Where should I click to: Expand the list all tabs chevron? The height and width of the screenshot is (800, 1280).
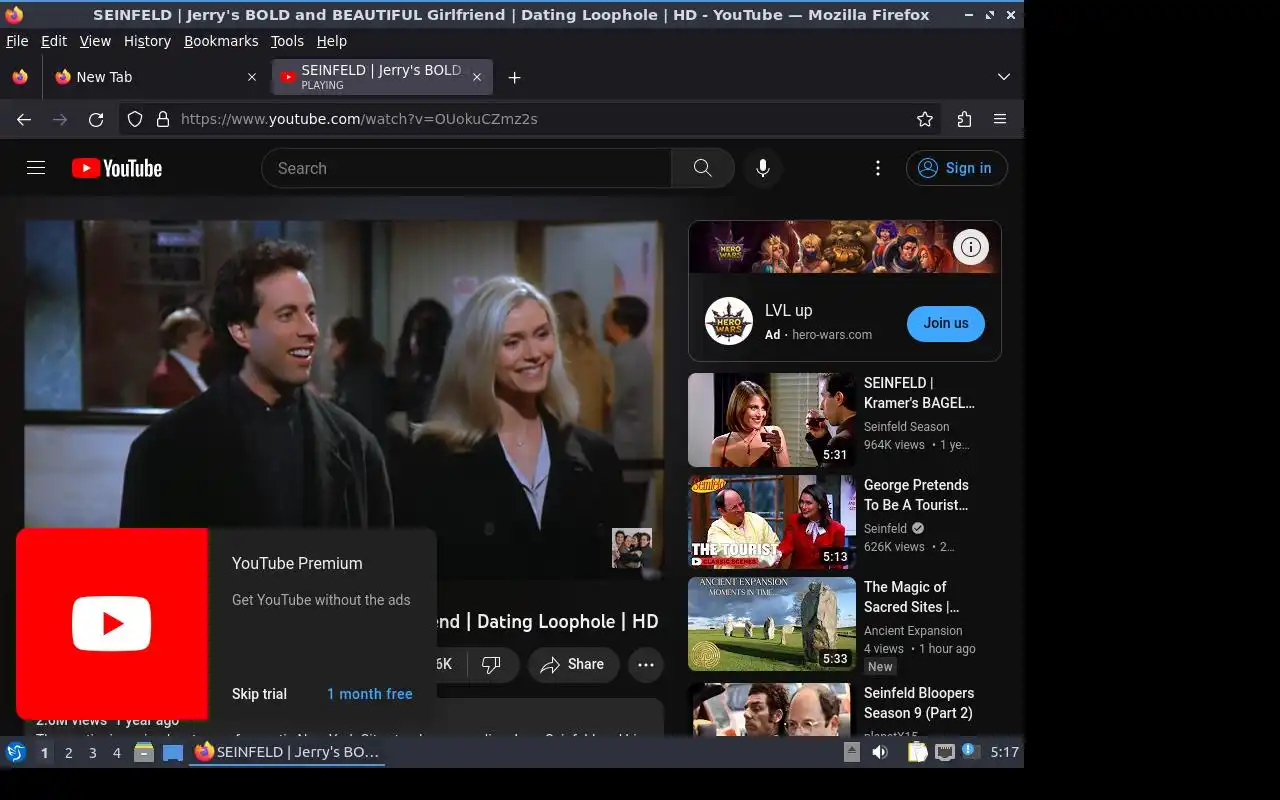(1004, 77)
